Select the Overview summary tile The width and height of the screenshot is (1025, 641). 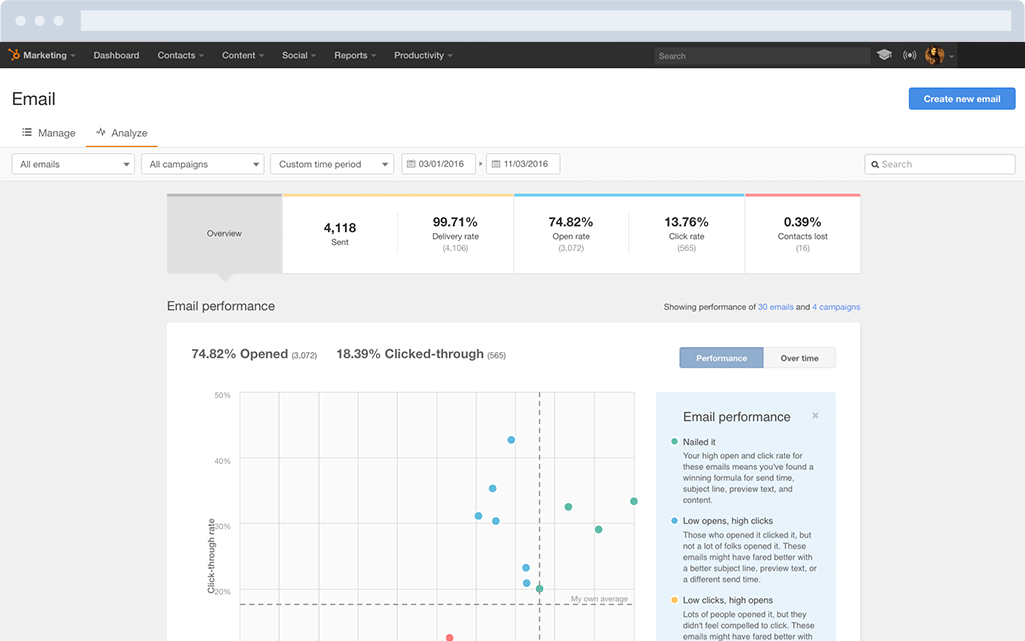[x=224, y=232]
